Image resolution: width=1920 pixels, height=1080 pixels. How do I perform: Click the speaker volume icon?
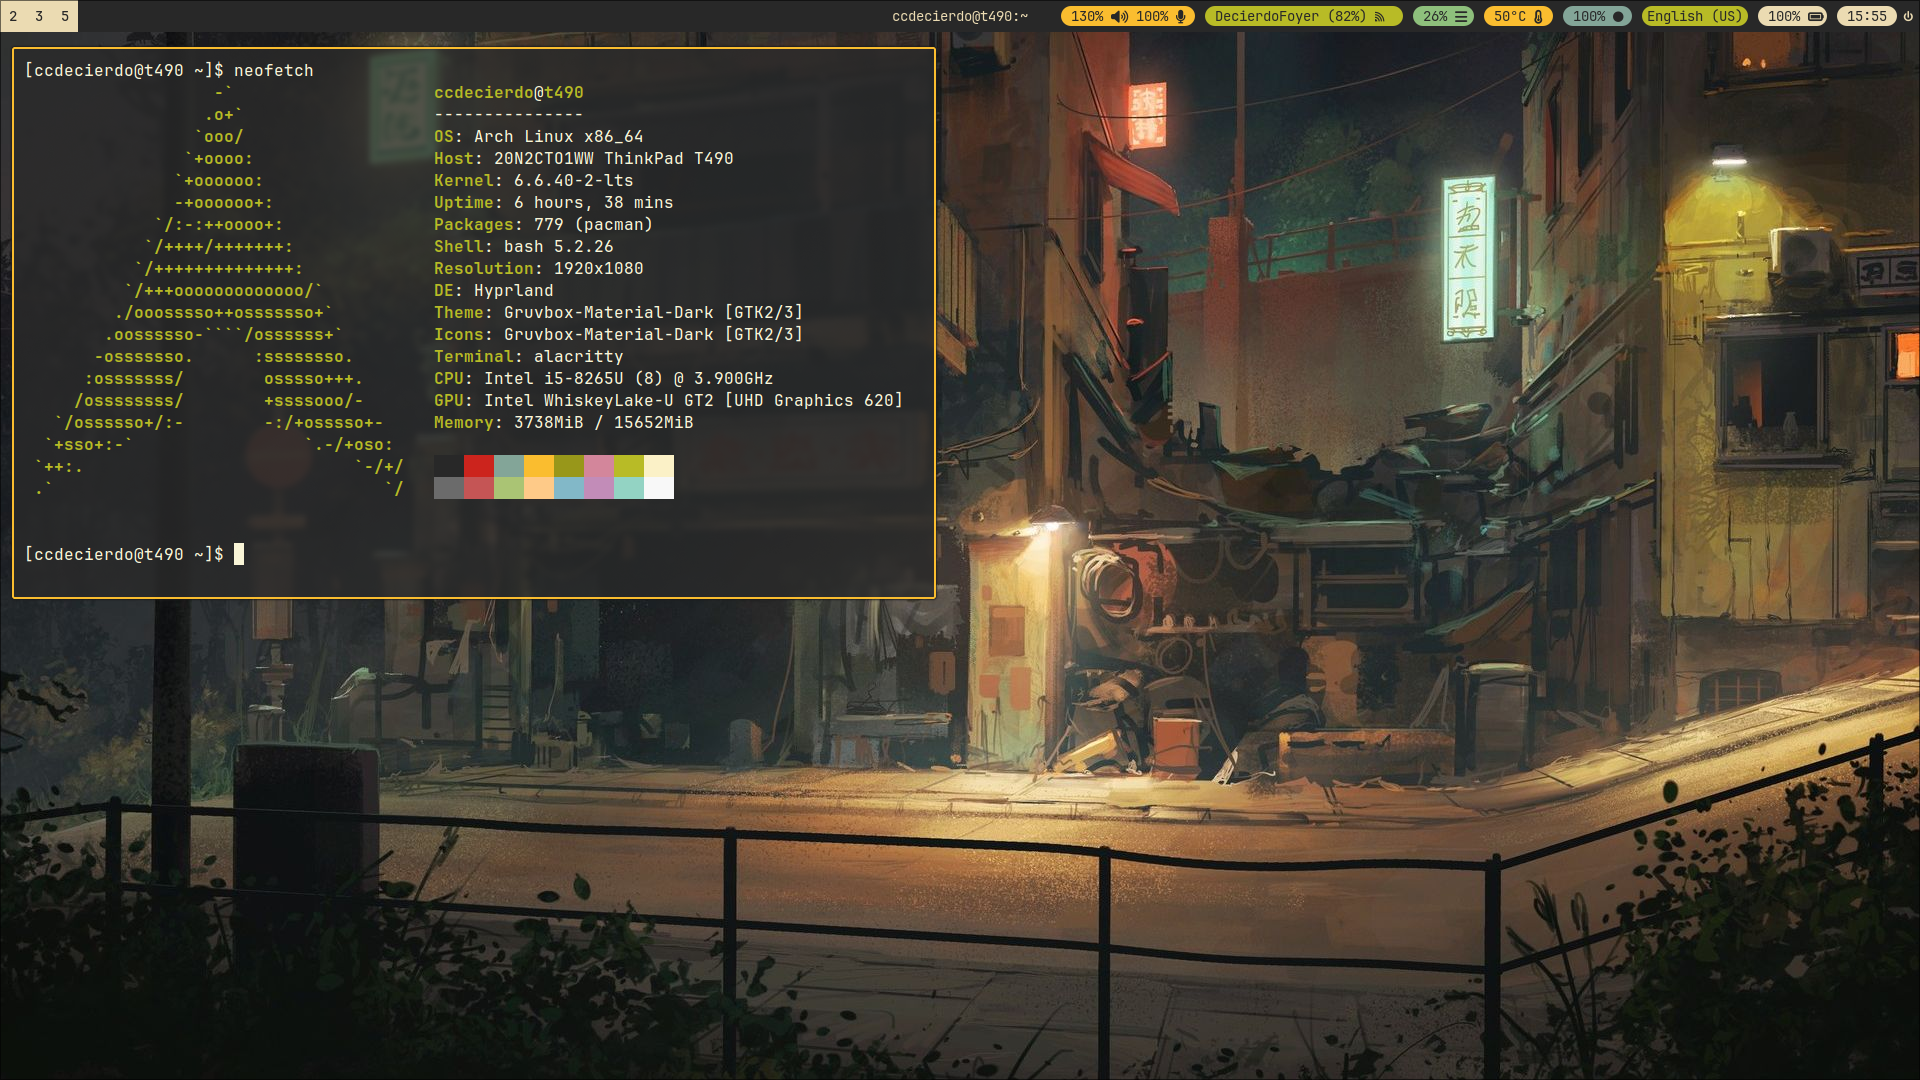(1119, 16)
